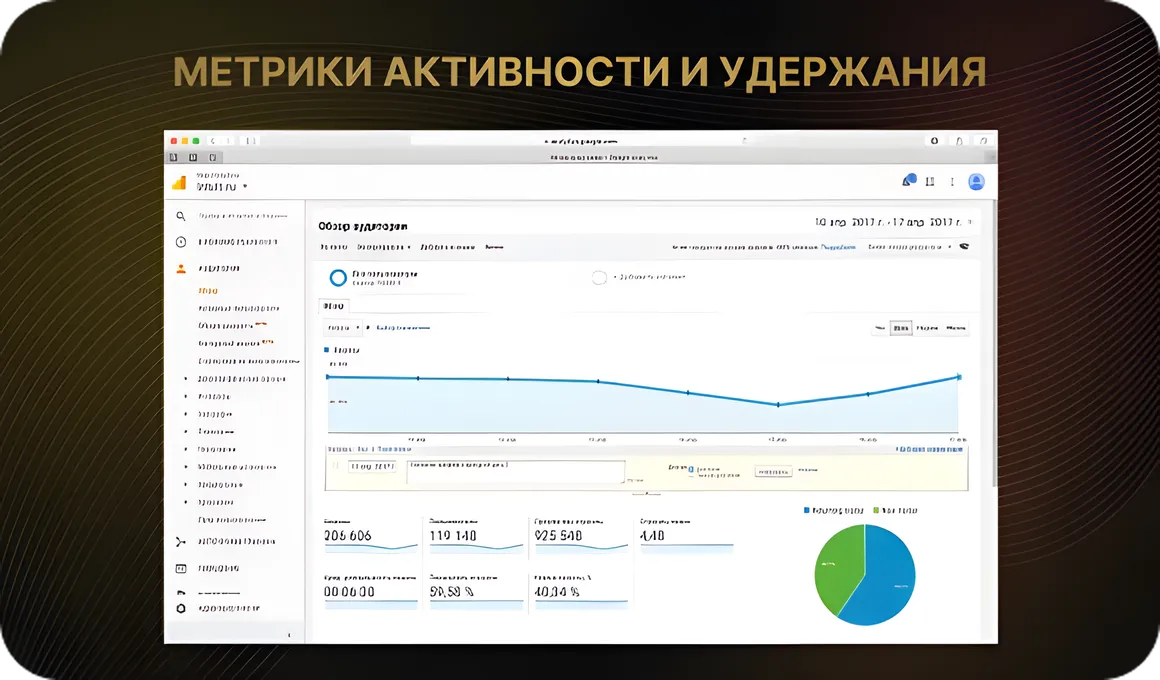Click the annotation date field

click(x=372, y=467)
